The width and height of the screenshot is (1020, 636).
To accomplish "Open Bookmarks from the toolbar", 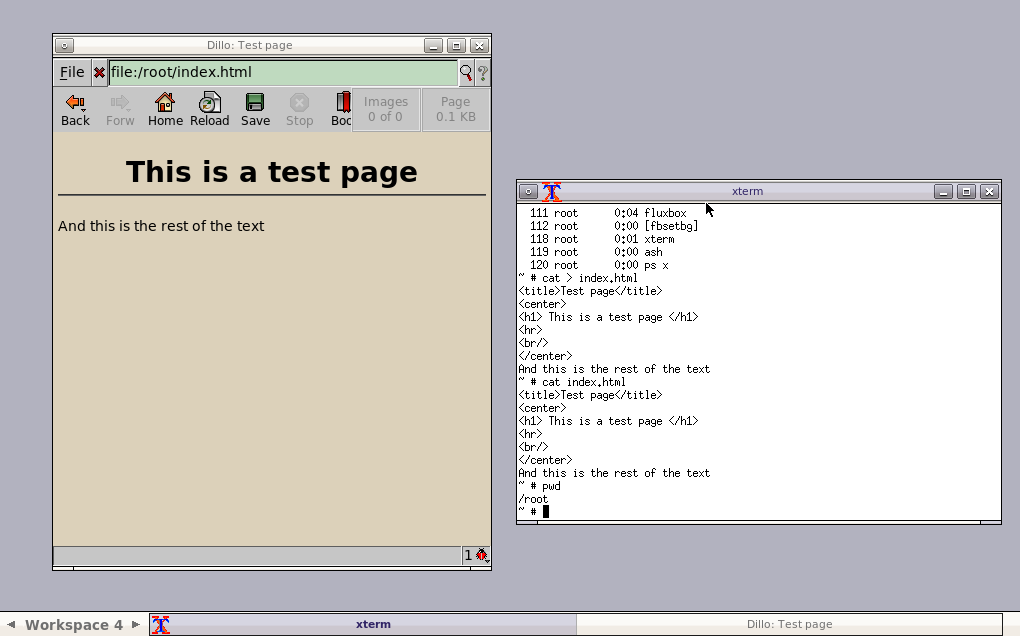I will coord(342,109).
